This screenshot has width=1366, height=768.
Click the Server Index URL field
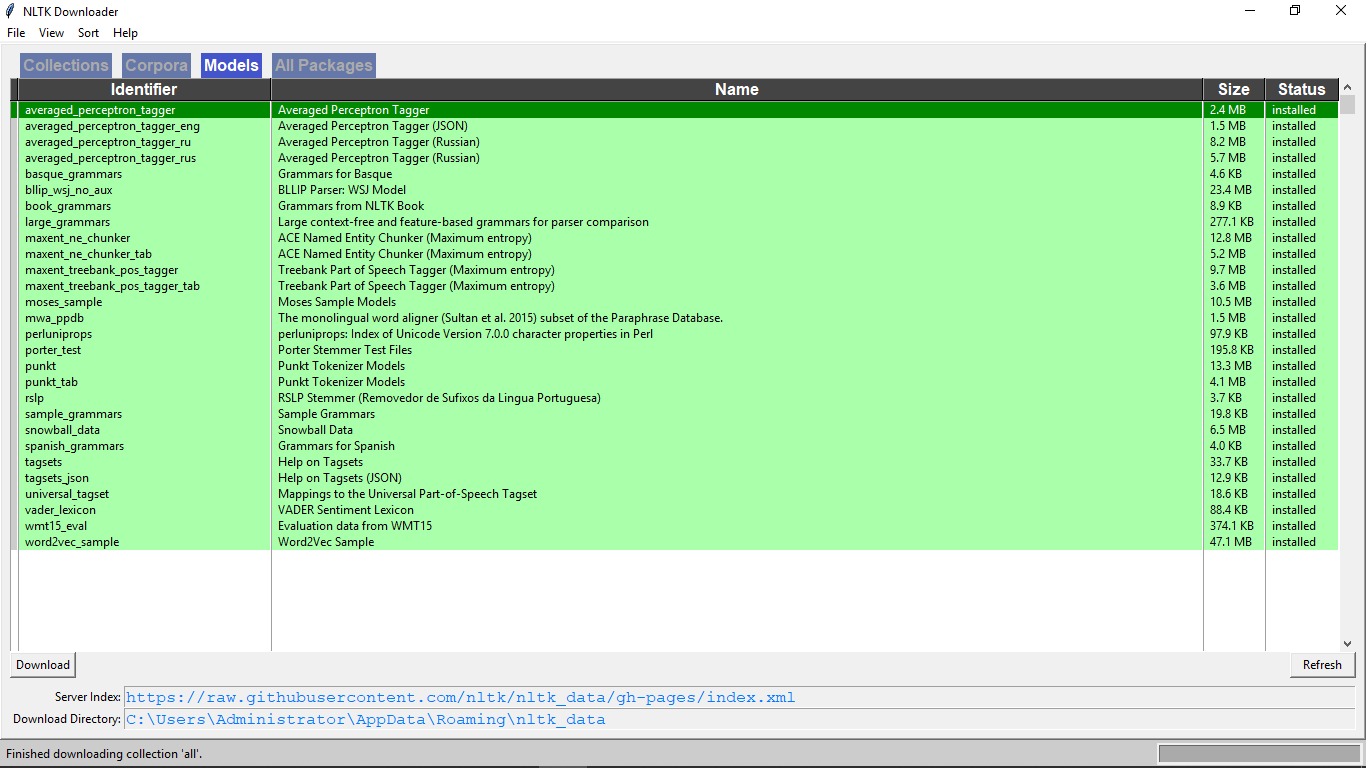pyautogui.click(x=739, y=697)
